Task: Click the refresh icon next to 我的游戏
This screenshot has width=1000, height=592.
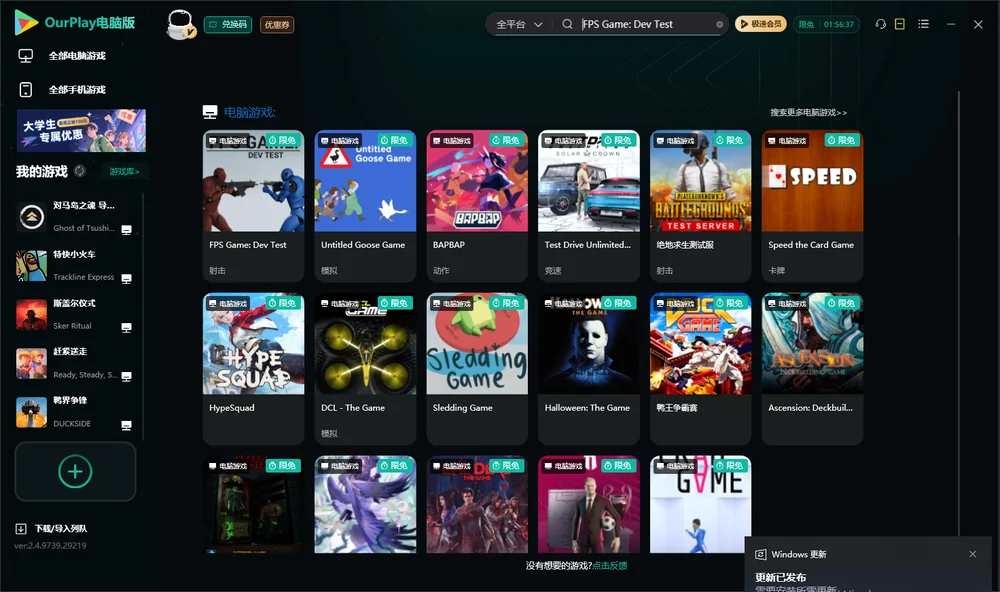Action: coord(80,171)
